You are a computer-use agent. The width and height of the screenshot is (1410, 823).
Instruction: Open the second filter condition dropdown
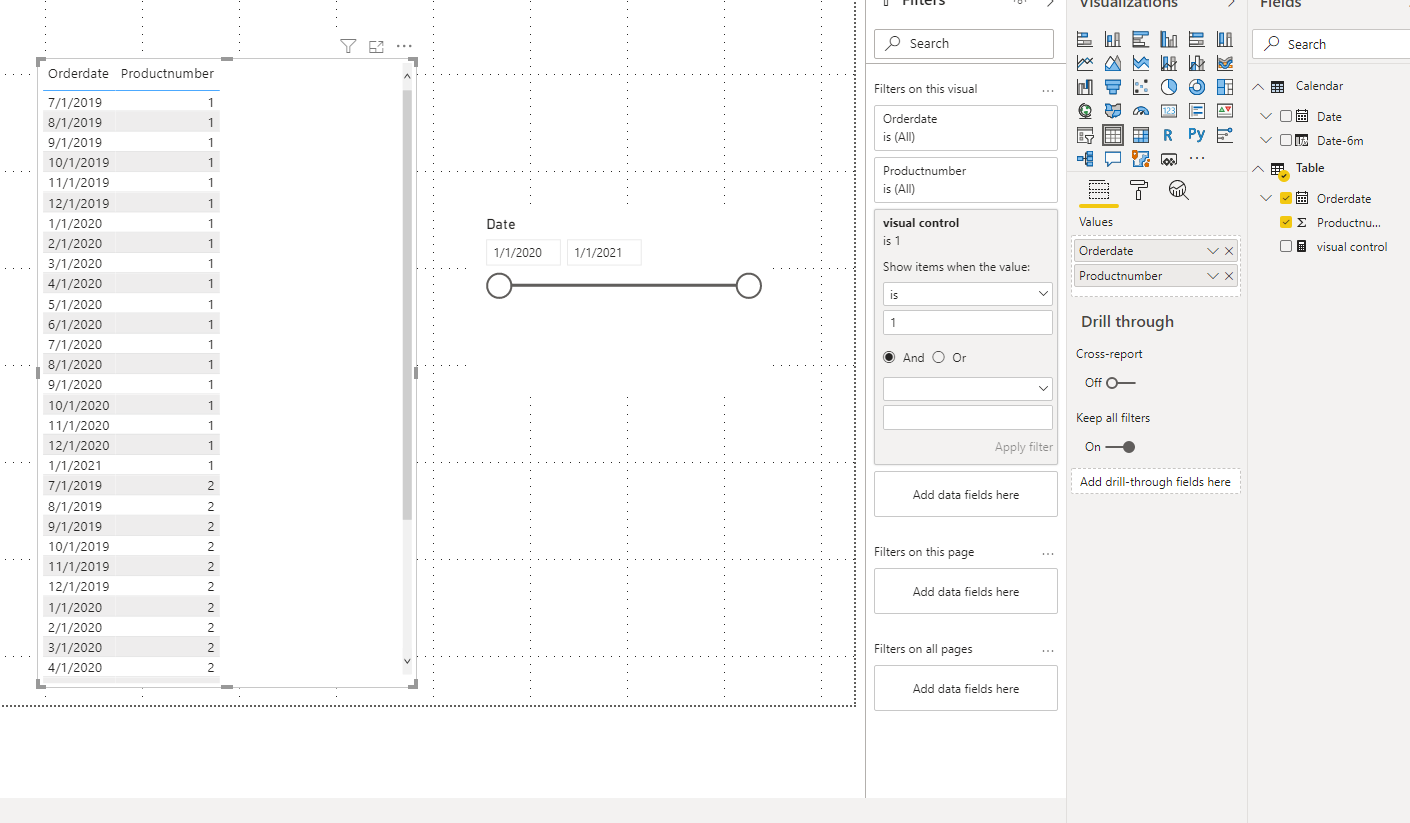coord(967,389)
